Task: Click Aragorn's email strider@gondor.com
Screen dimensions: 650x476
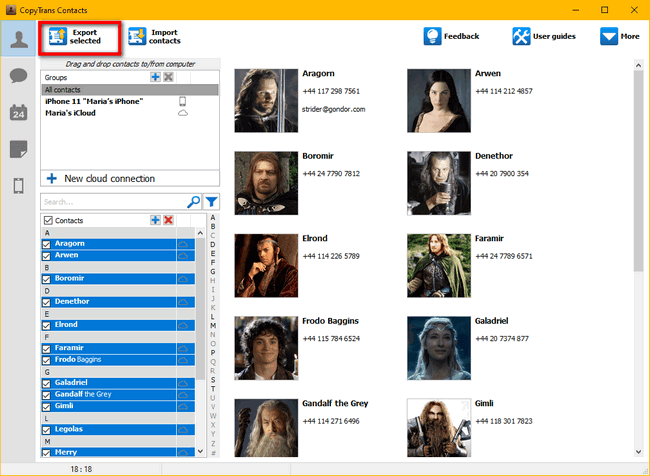Action: click(334, 109)
